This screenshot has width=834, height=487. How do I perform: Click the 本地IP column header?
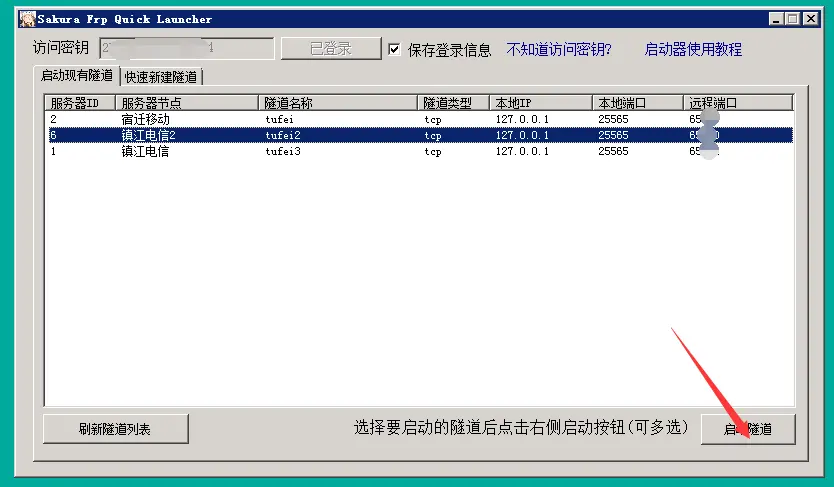(540, 103)
